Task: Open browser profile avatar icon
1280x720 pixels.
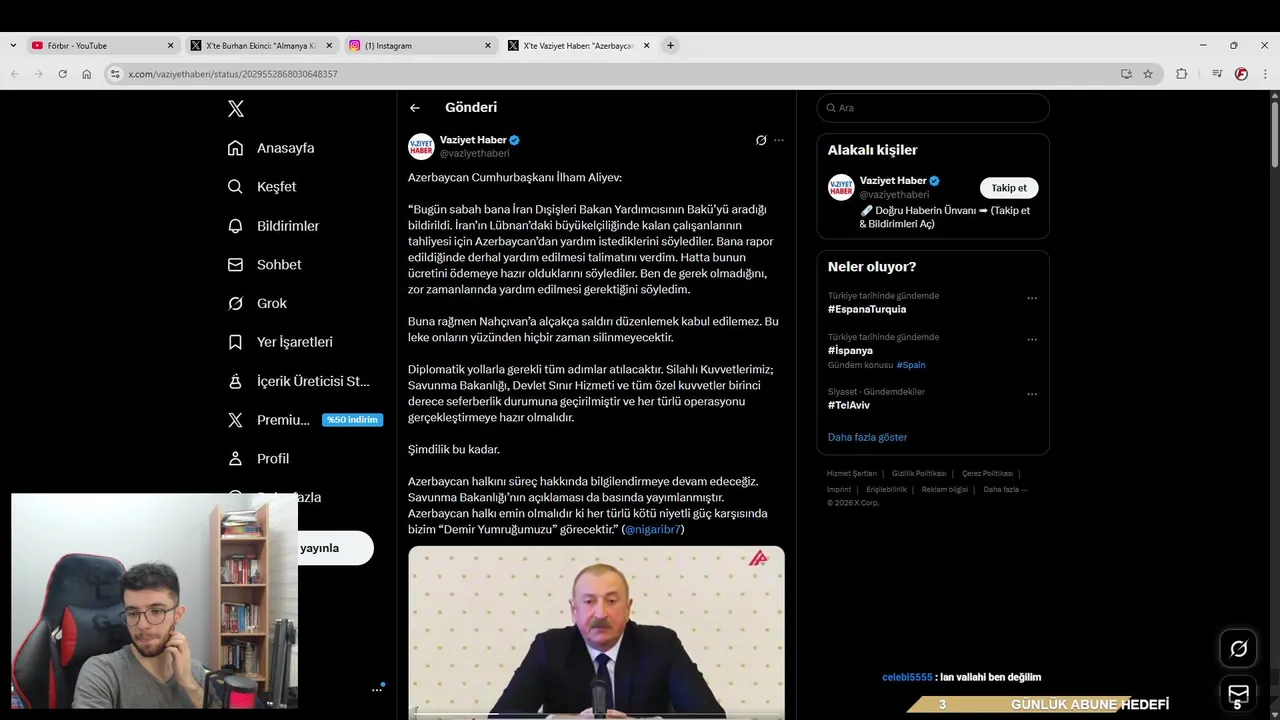Action: point(1241,74)
